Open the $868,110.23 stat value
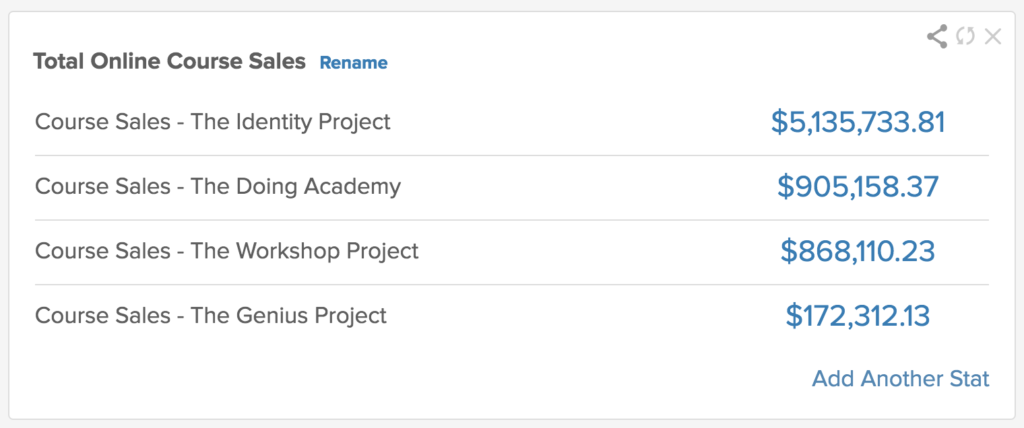The image size is (1024, 428). (x=858, y=250)
